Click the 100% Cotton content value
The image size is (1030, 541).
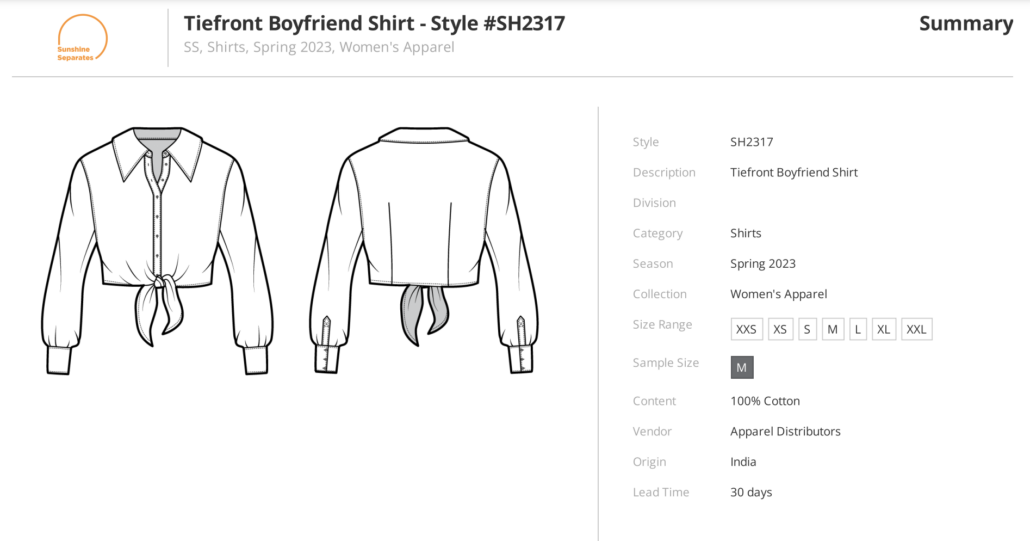765,401
